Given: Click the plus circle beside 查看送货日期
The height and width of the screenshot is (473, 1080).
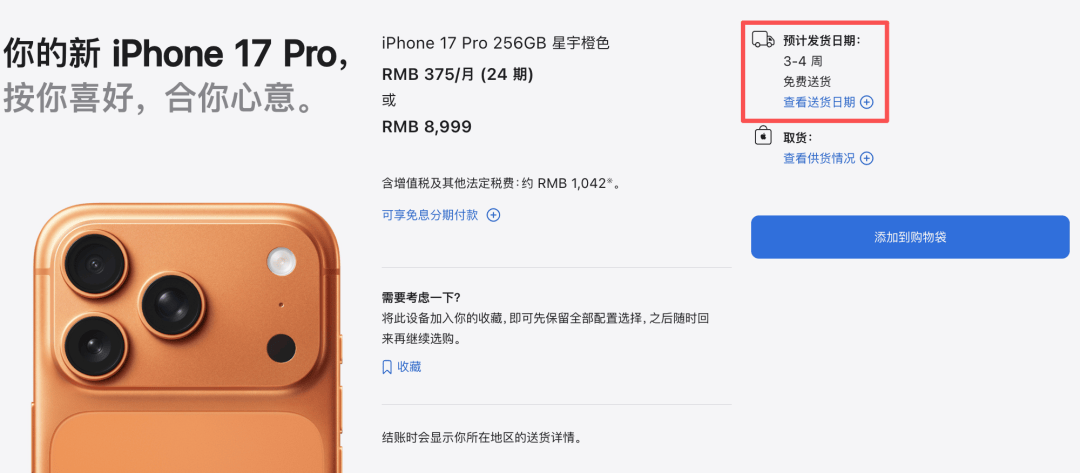Looking at the screenshot, I should pyautogui.click(x=866, y=103).
